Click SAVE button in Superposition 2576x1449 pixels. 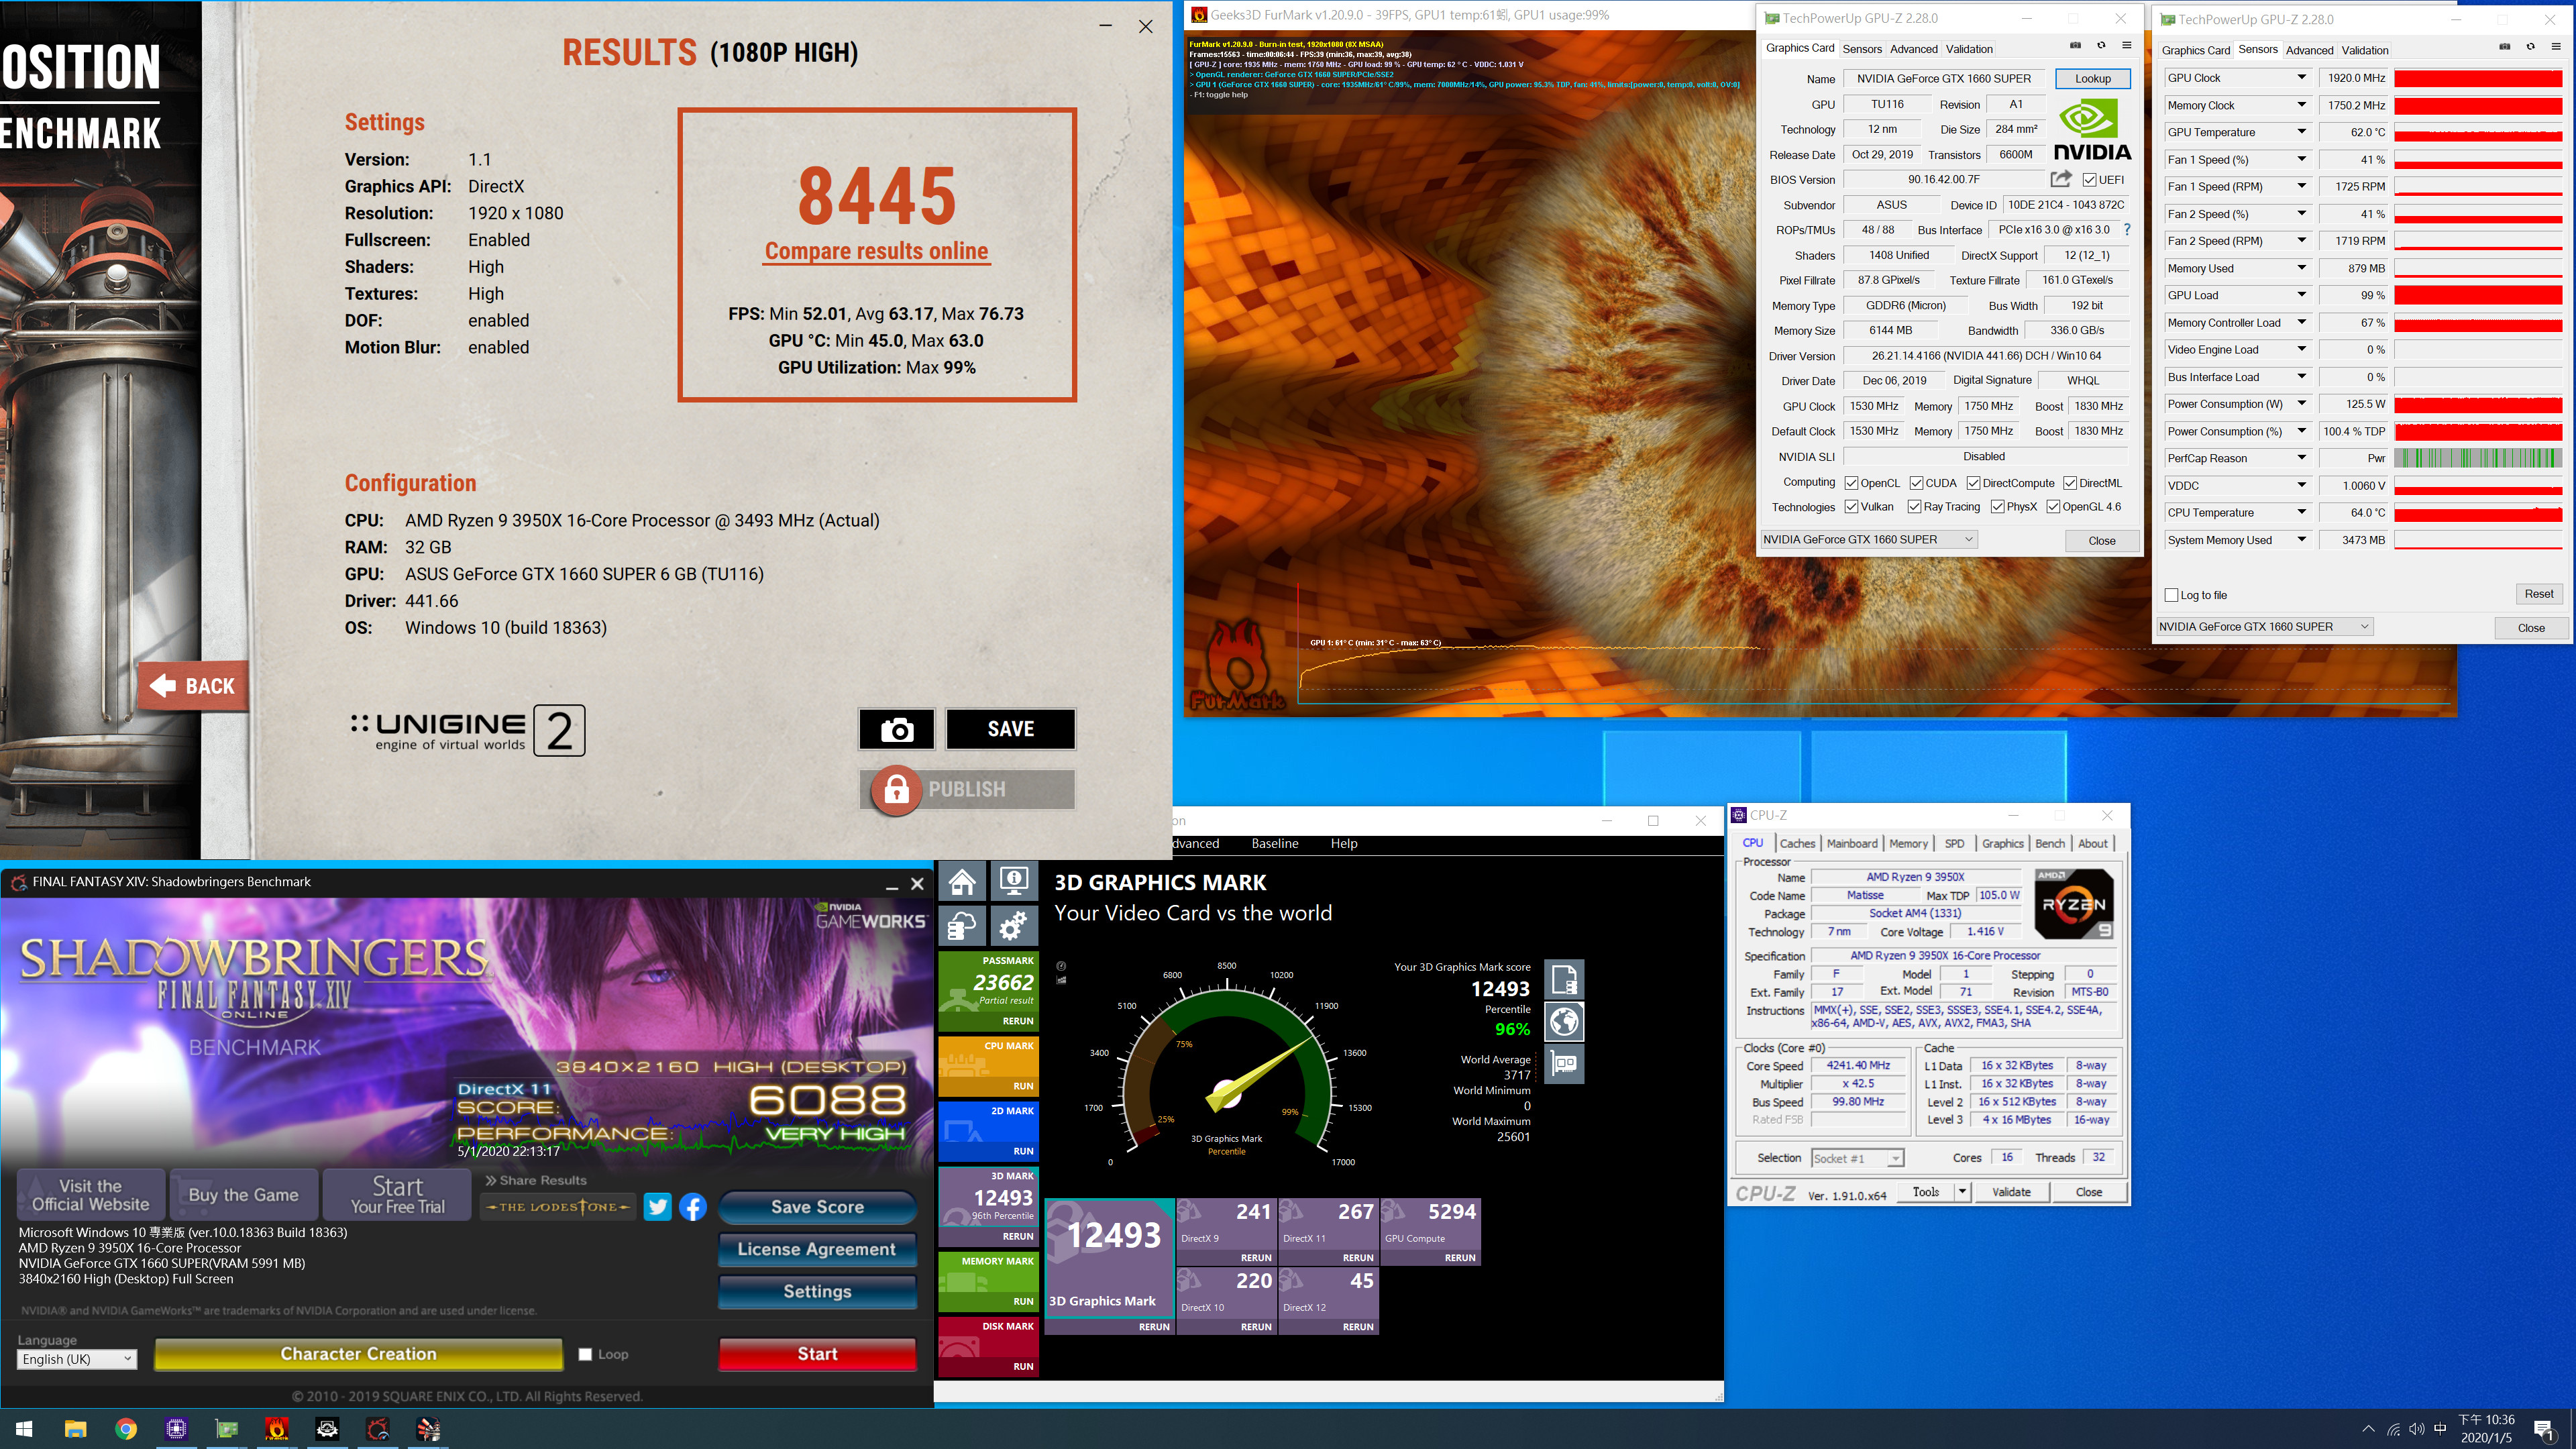pyautogui.click(x=1010, y=729)
